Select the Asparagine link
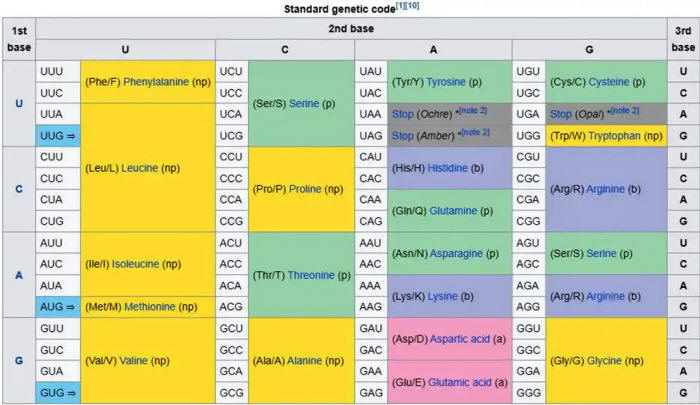Screen dimensions: 700x405 [x=457, y=254]
